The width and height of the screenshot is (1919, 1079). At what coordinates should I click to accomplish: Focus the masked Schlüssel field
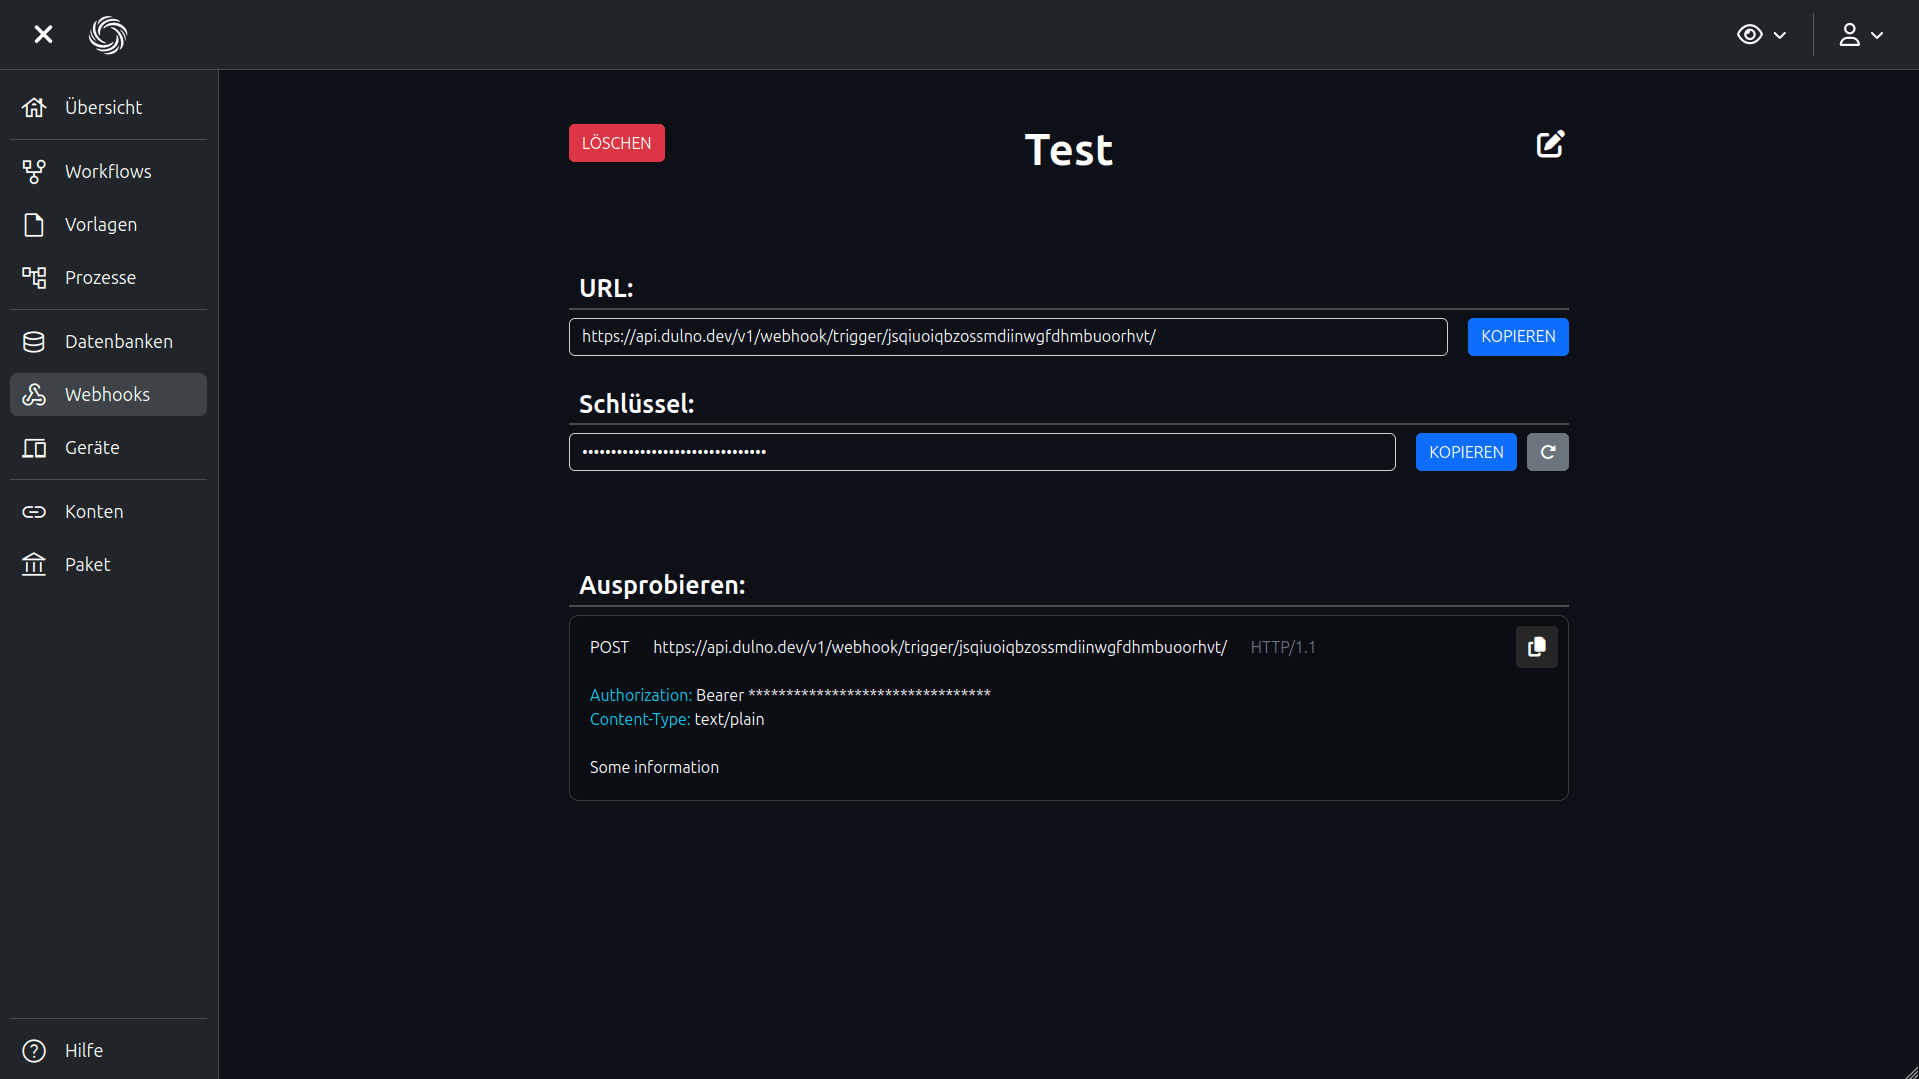pos(981,452)
